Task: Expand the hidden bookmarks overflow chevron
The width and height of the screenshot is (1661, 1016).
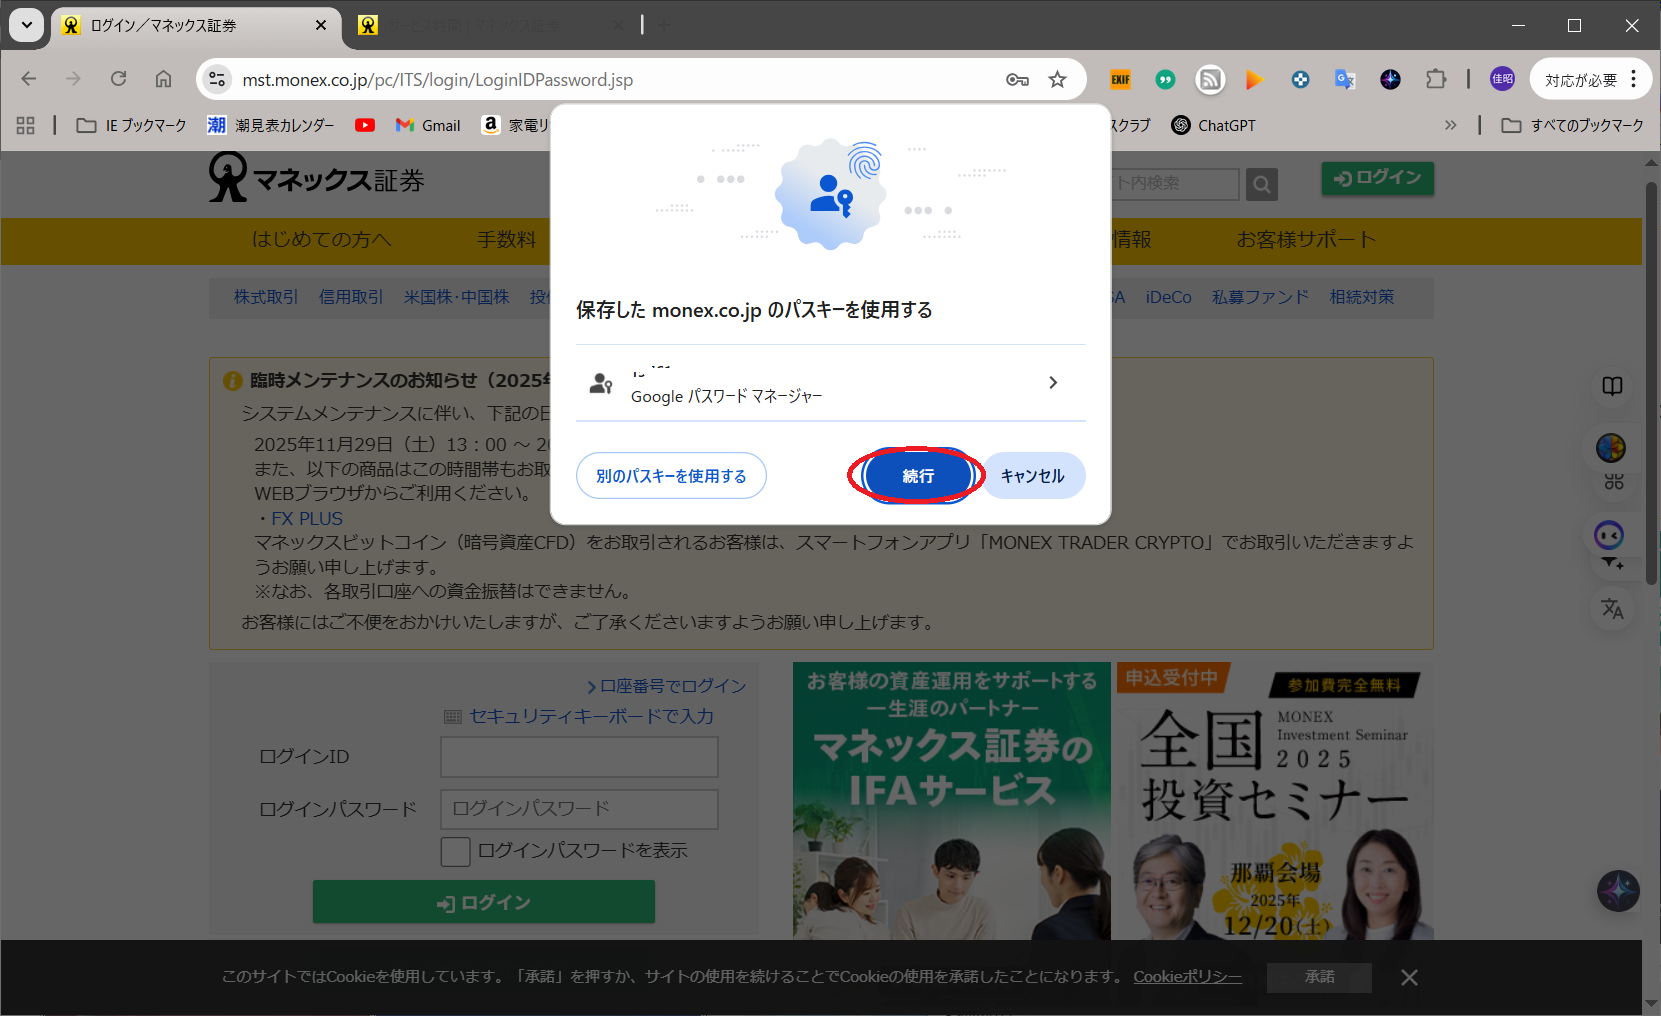Action: point(1450,125)
